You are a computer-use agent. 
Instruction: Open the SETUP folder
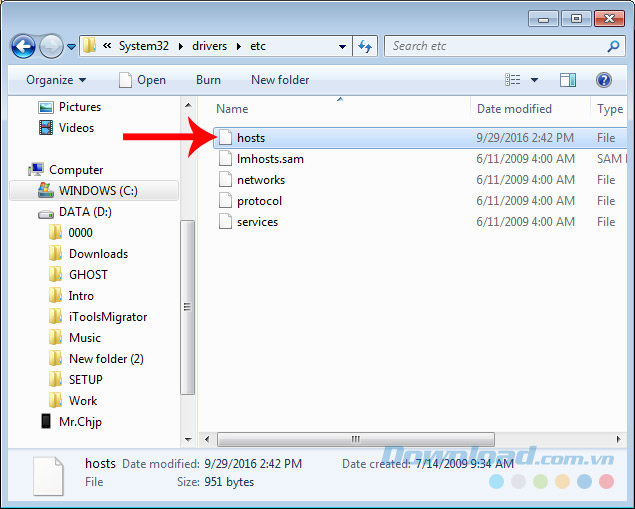(76, 380)
